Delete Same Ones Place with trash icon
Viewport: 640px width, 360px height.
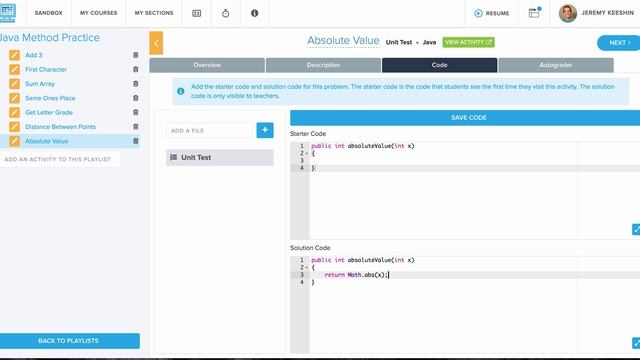pyautogui.click(x=136, y=98)
